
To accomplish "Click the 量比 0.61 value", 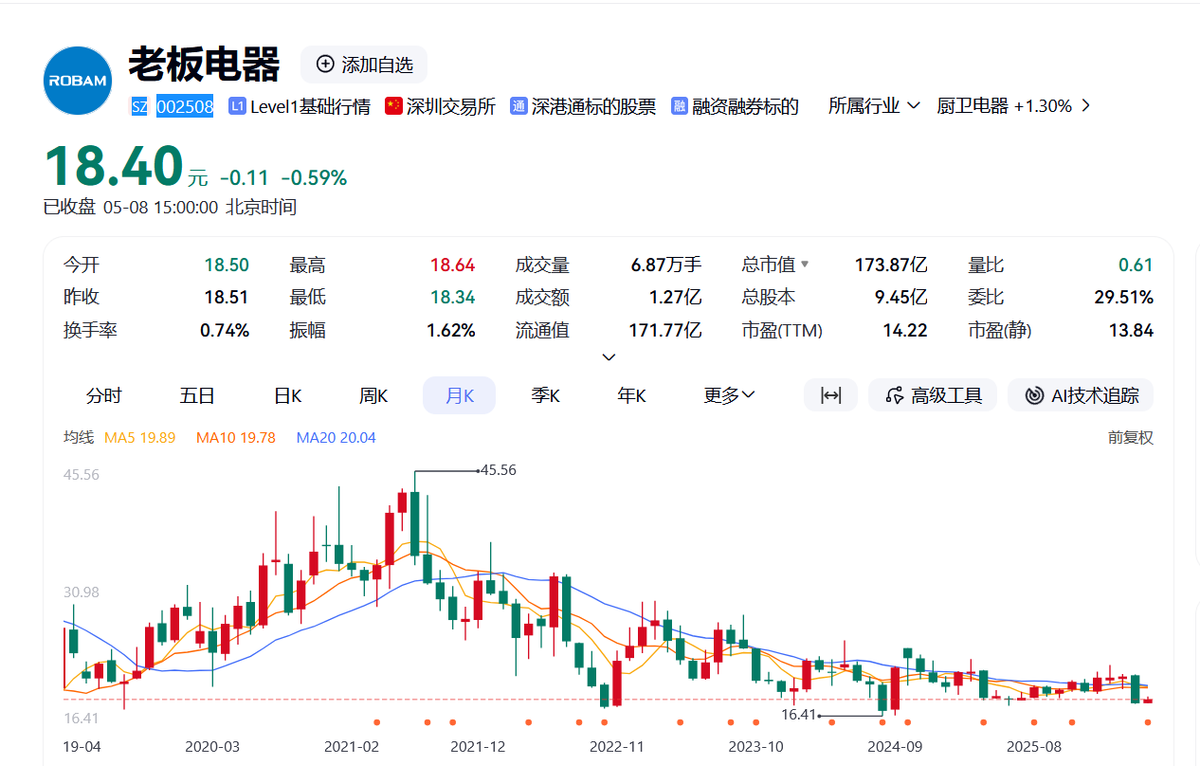I will pos(1136,265).
